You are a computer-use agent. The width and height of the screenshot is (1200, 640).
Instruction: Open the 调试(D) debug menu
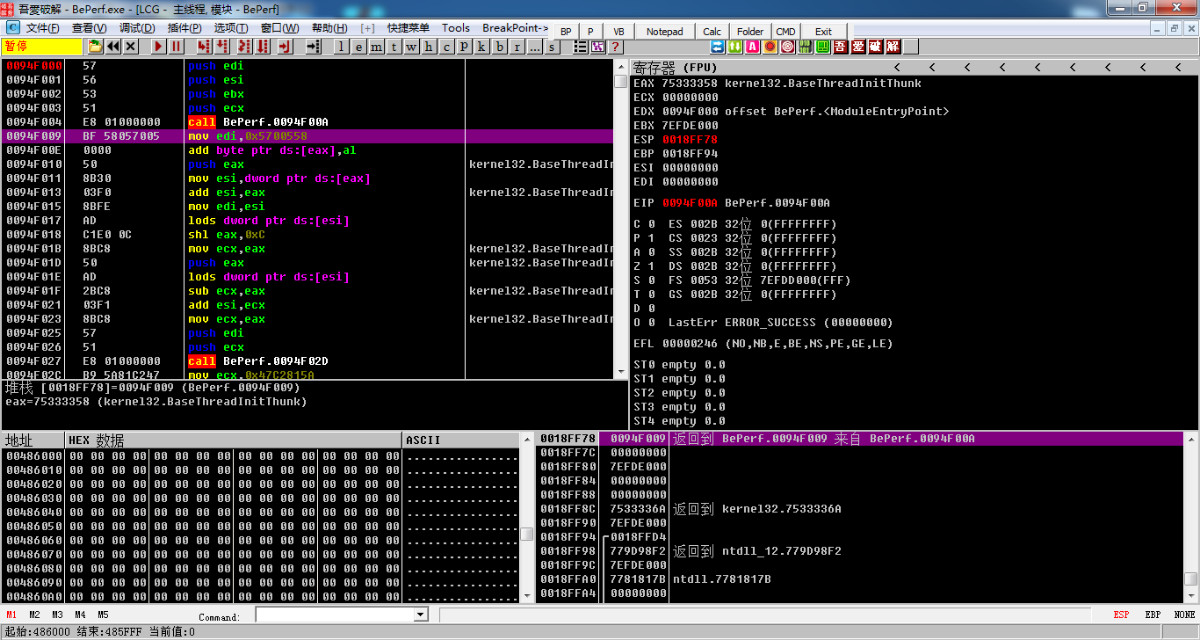pos(135,28)
